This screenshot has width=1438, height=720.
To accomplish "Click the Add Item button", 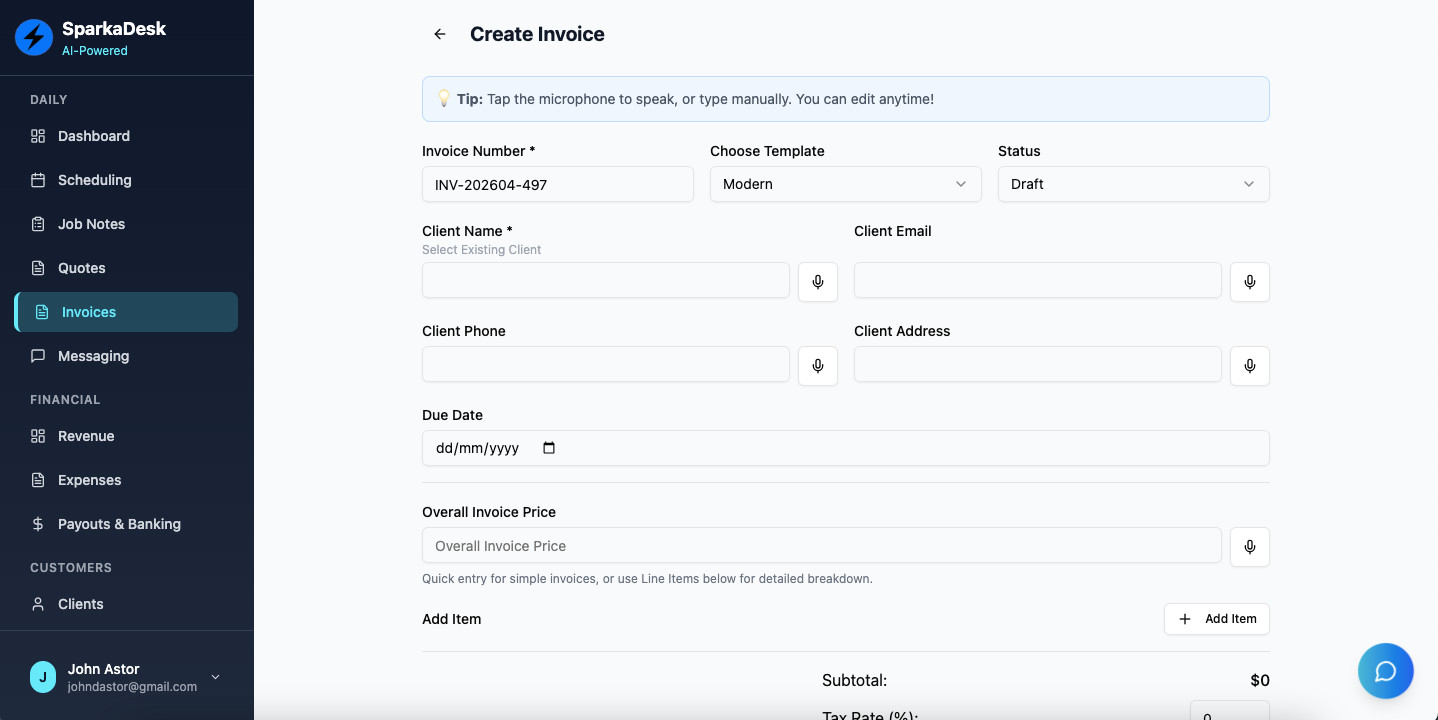I will pyautogui.click(x=1217, y=619).
